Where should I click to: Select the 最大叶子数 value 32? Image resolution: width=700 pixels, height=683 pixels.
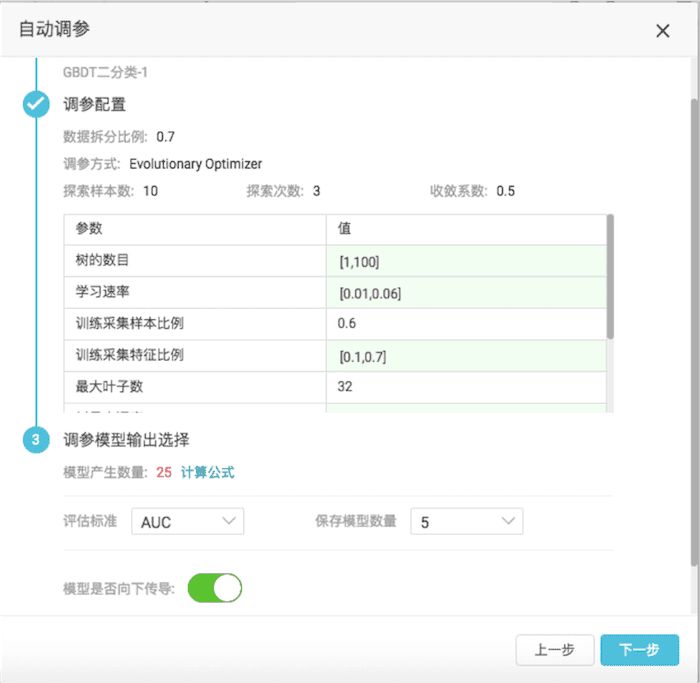coord(345,386)
